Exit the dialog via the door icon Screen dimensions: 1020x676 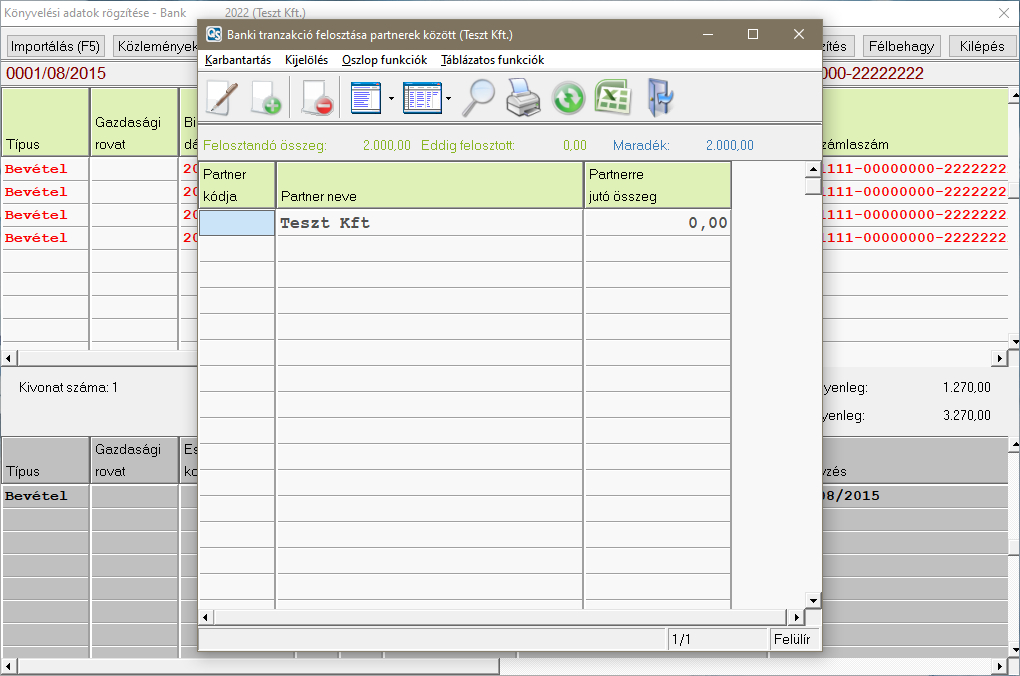pos(659,98)
